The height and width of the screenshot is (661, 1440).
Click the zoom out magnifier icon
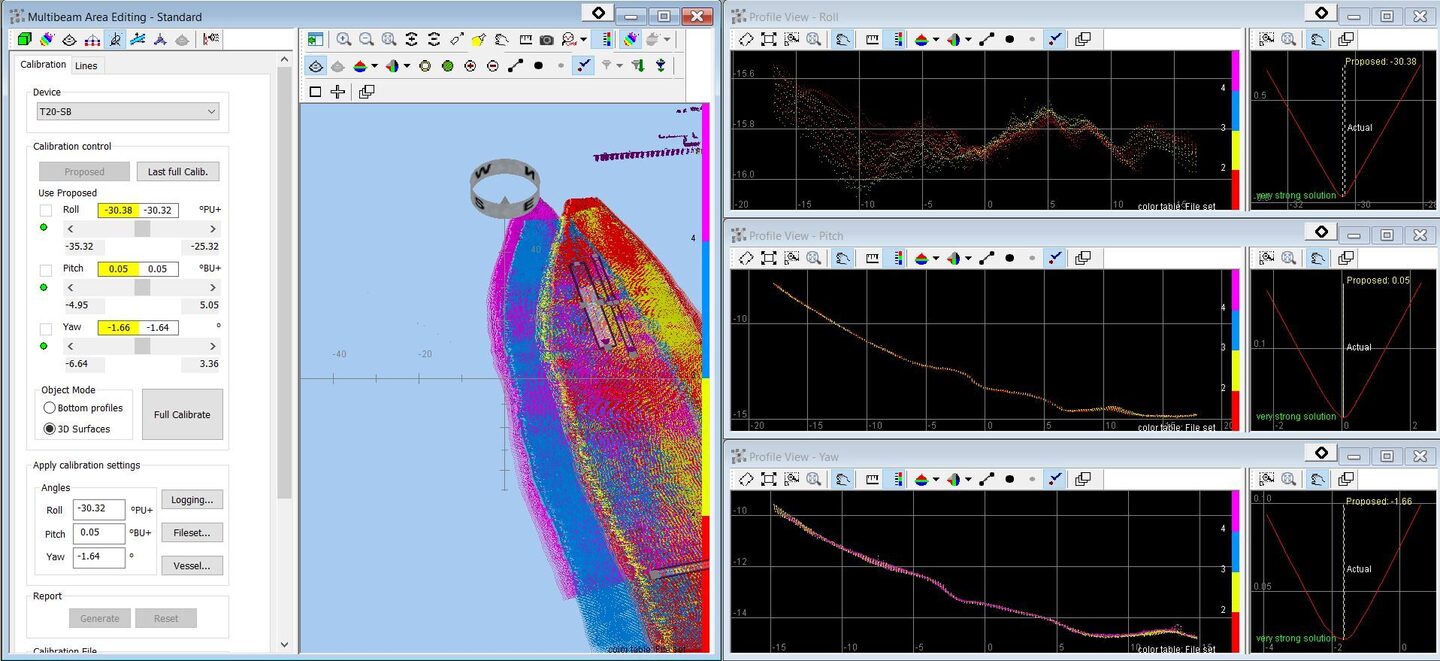pyautogui.click(x=366, y=40)
